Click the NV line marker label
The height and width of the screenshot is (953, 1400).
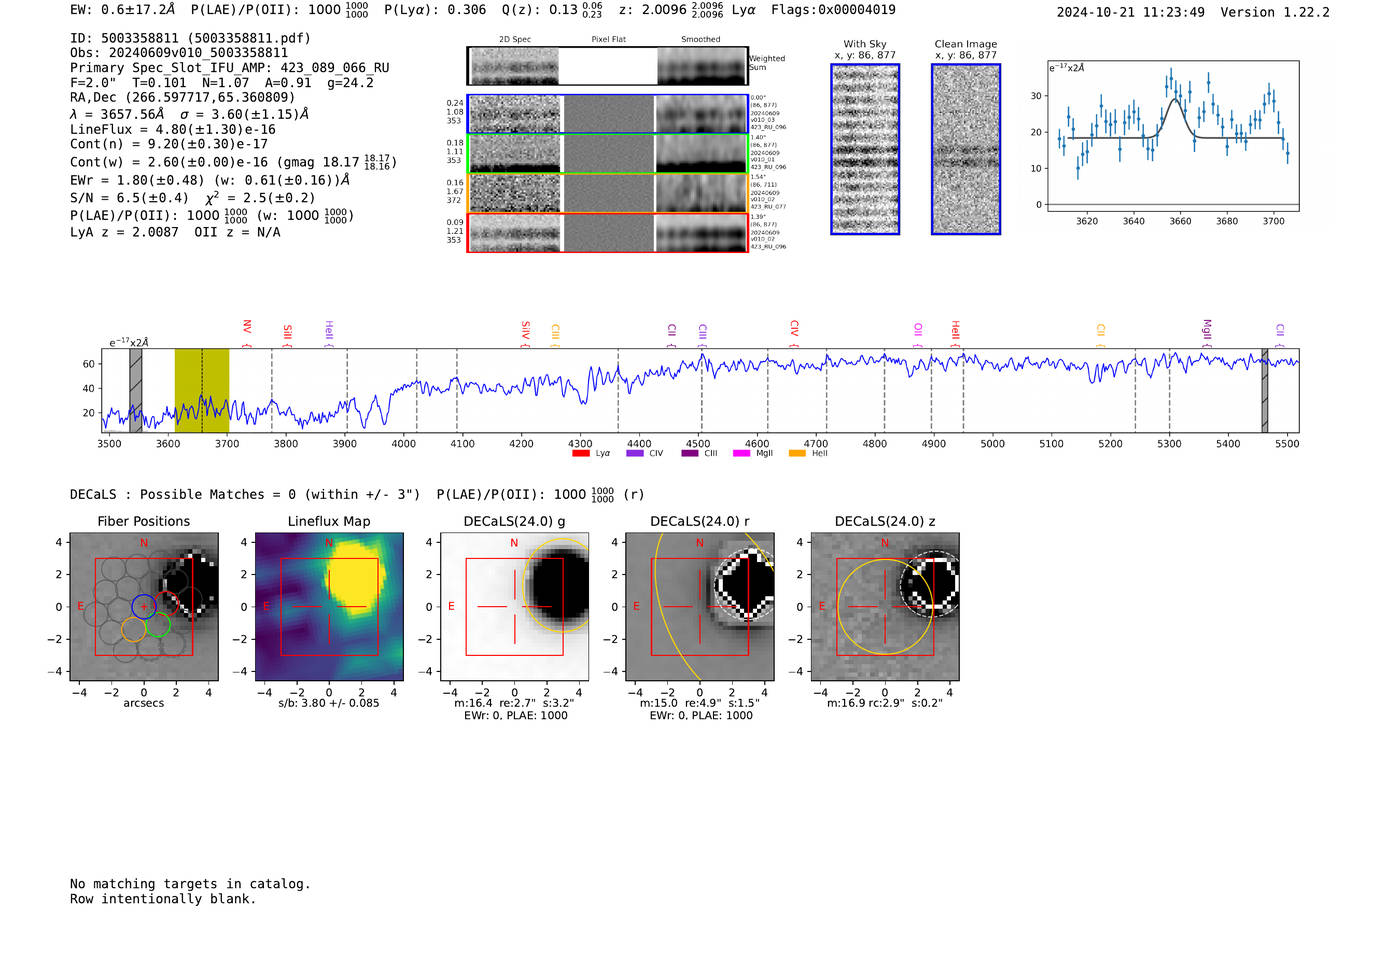[x=247, y=329]
